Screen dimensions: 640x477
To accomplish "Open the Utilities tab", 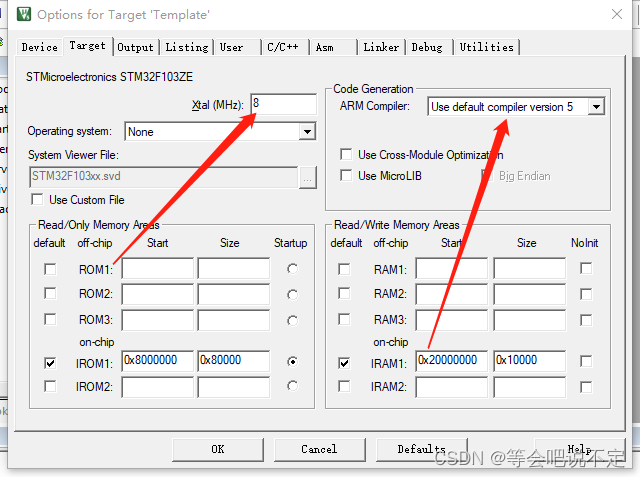I will tap(487, 47).
